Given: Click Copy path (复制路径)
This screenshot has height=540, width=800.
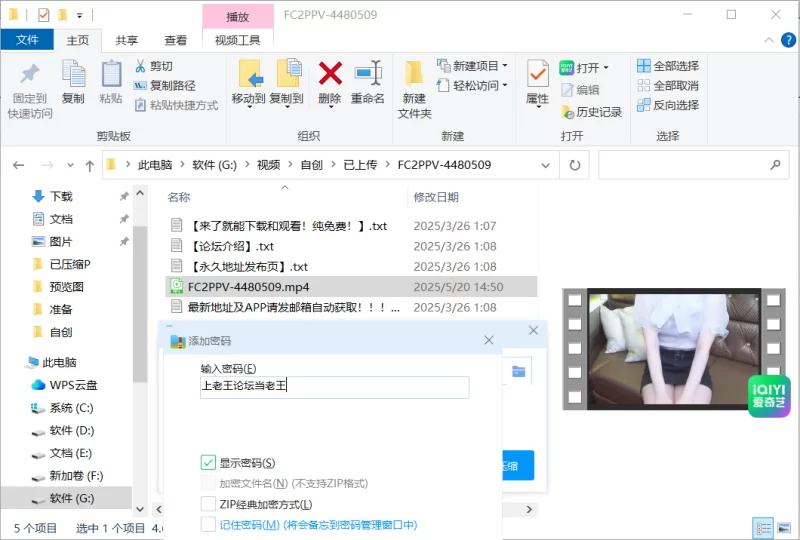Looking at the screenshot, I should 165,85.
